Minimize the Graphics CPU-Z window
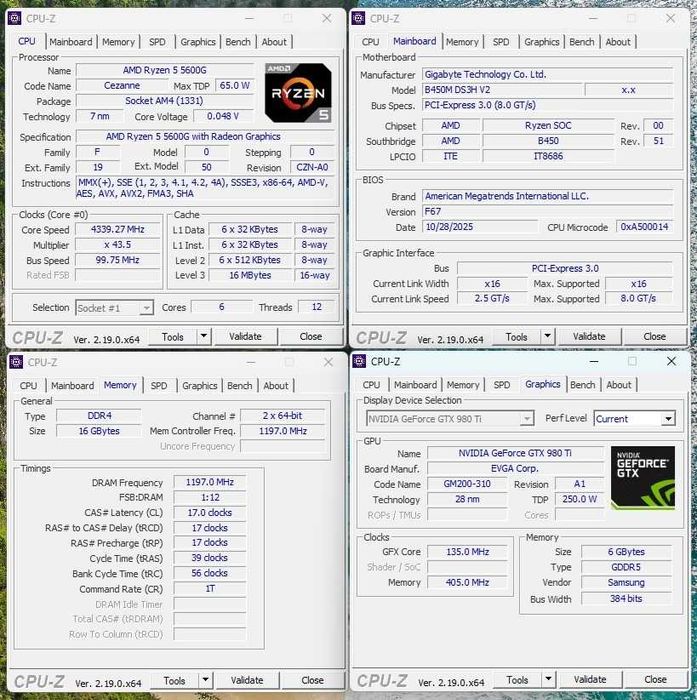The width and height of the screenshot is (697, 700). coord(593,362)
